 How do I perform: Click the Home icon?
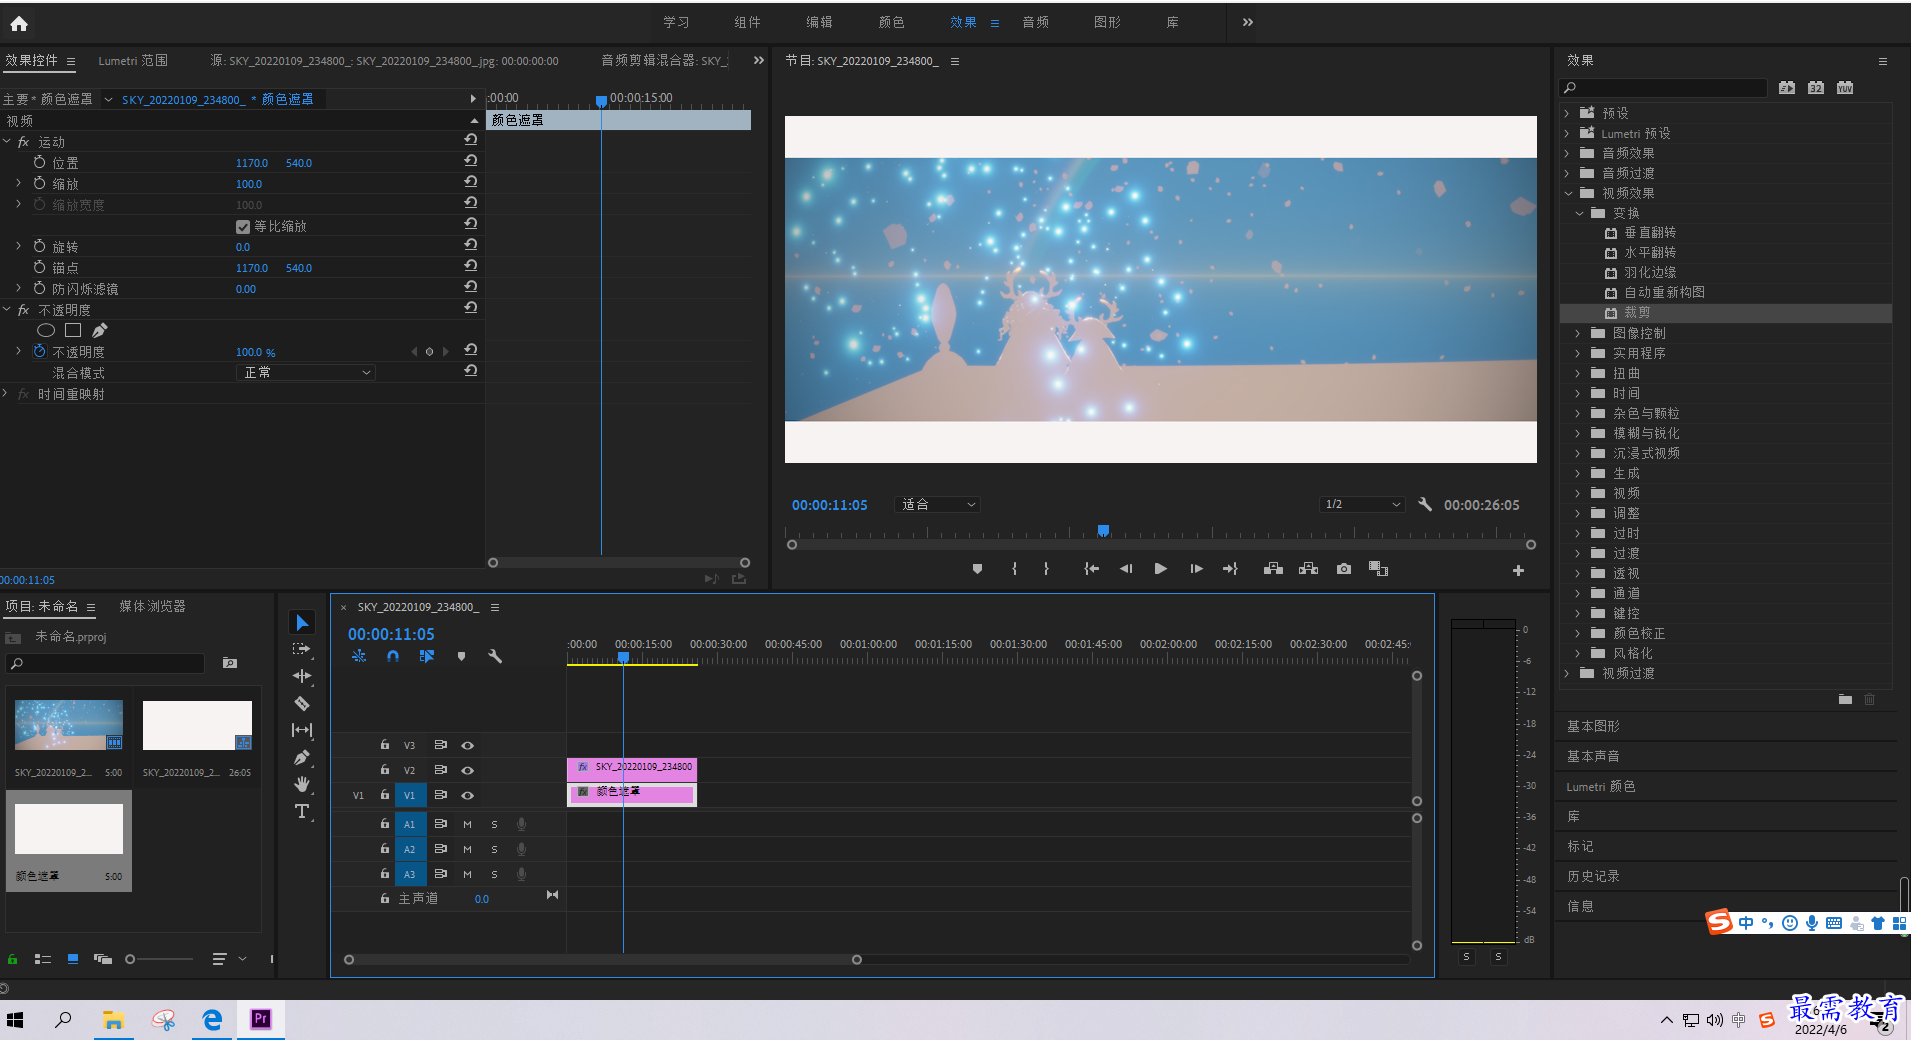19,23
